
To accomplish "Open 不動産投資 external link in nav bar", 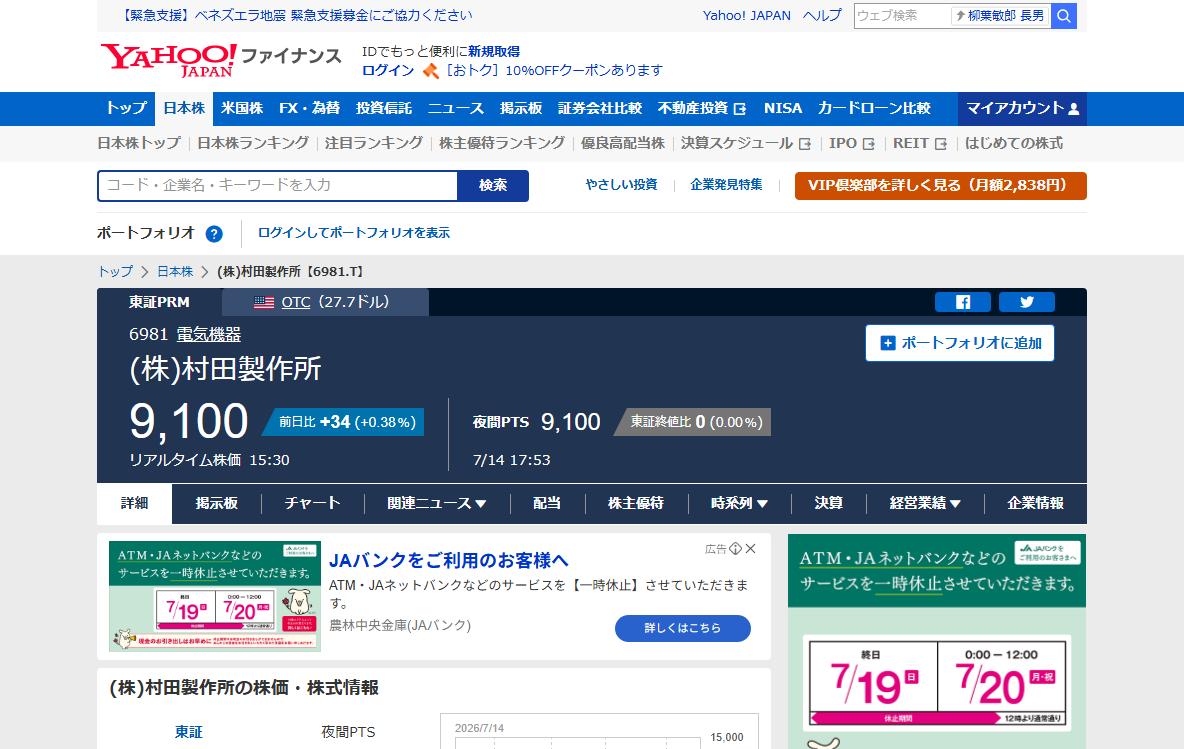I will (x=701, y=109).
